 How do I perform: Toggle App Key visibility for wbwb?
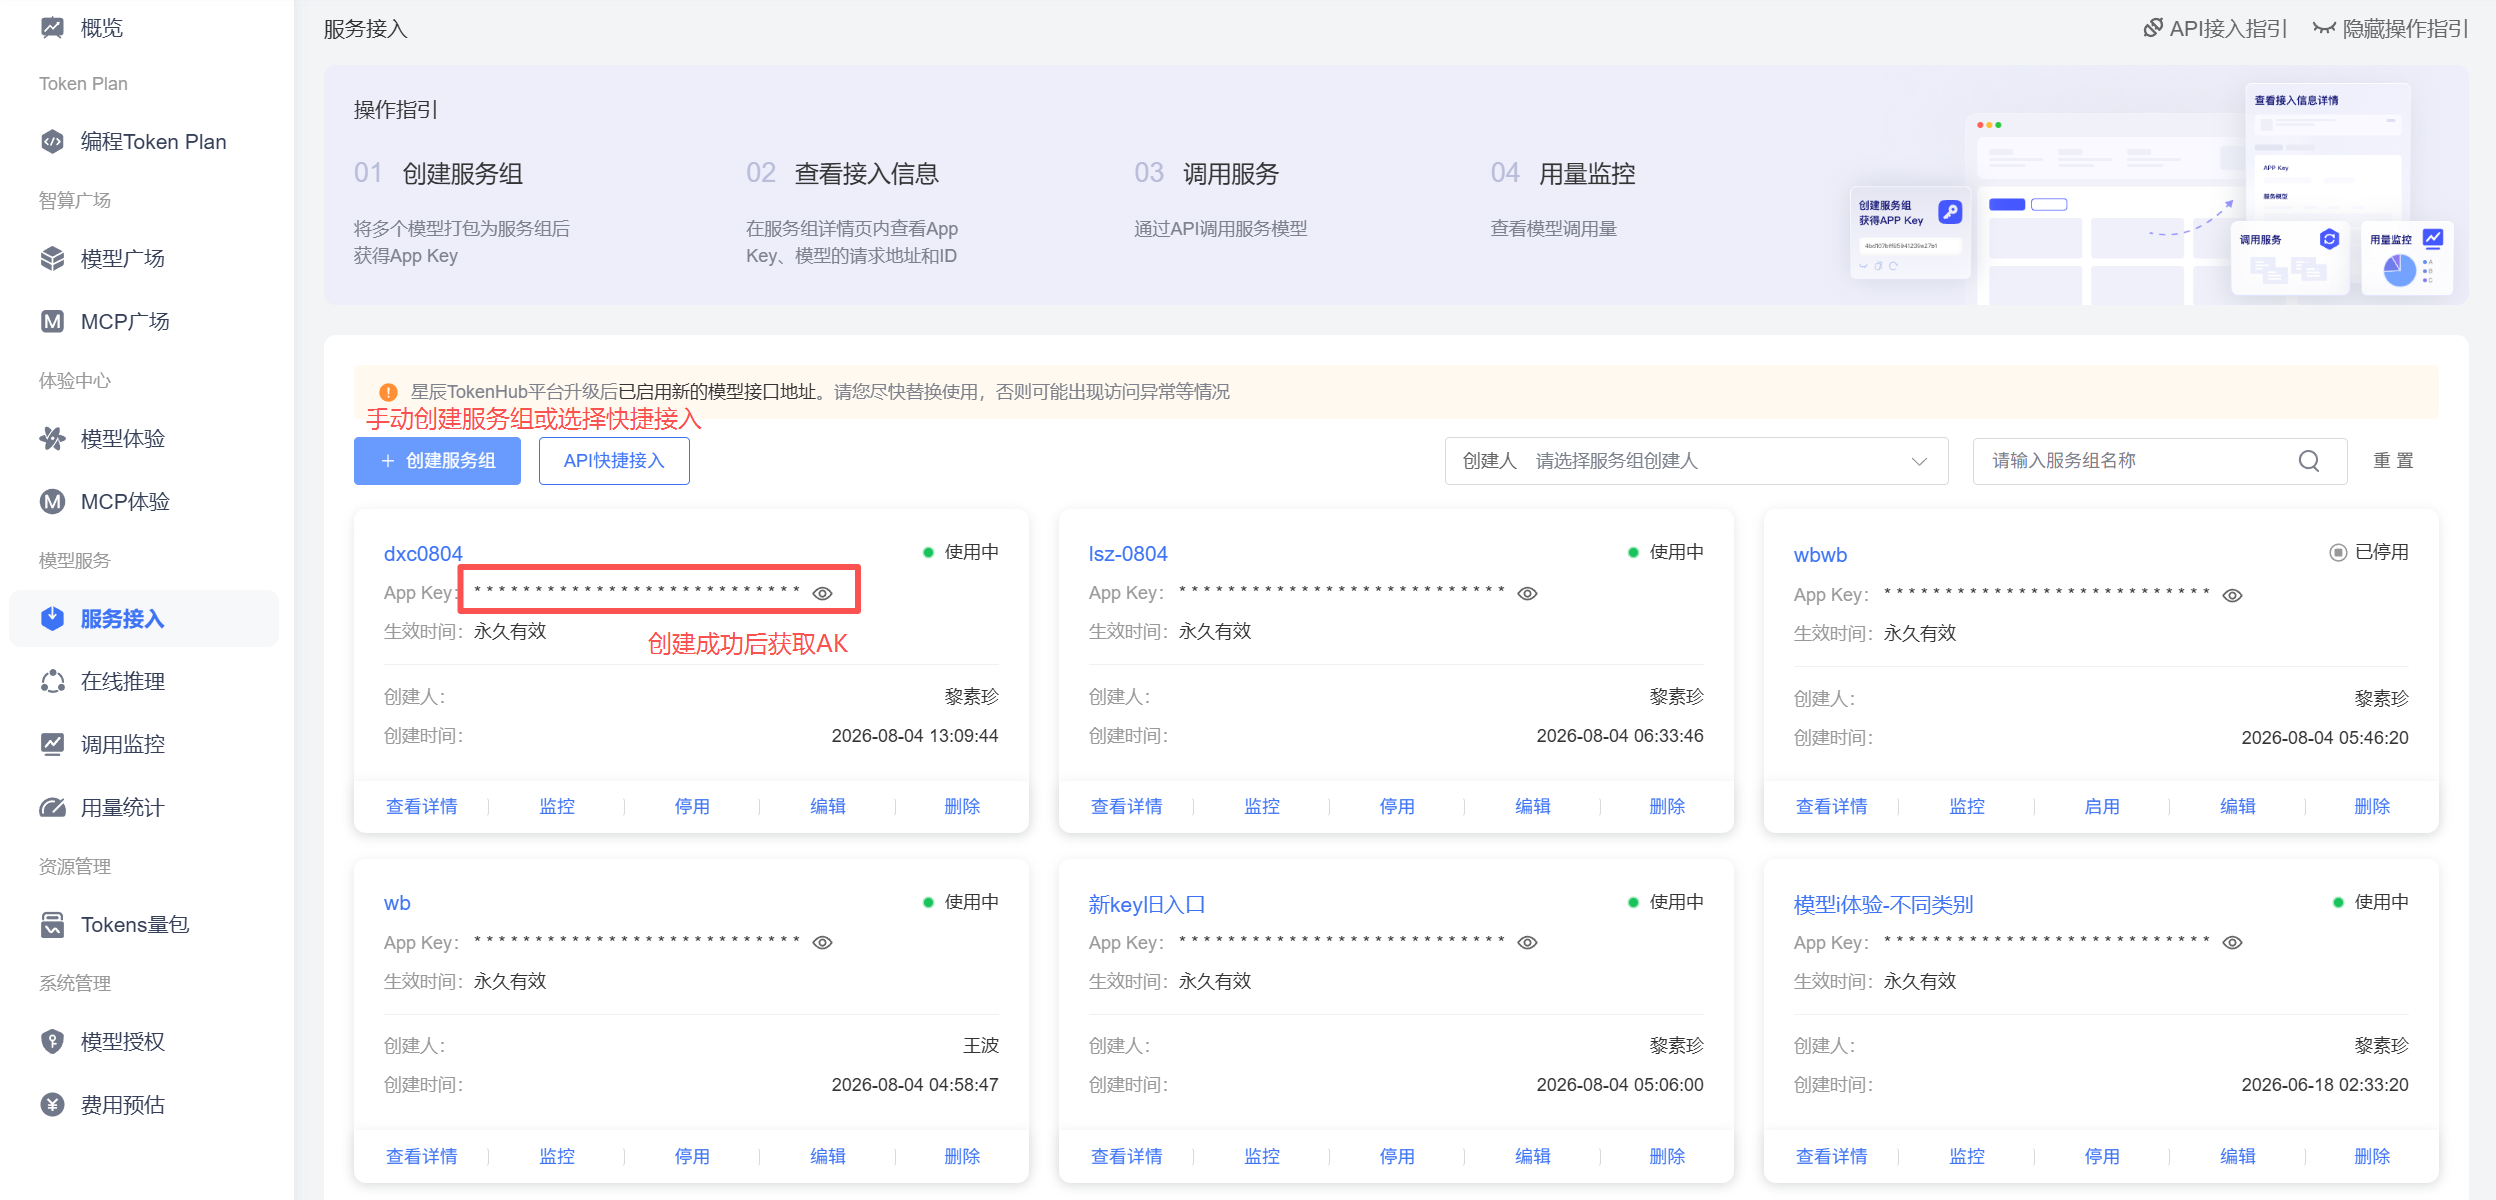point(2232,596)
